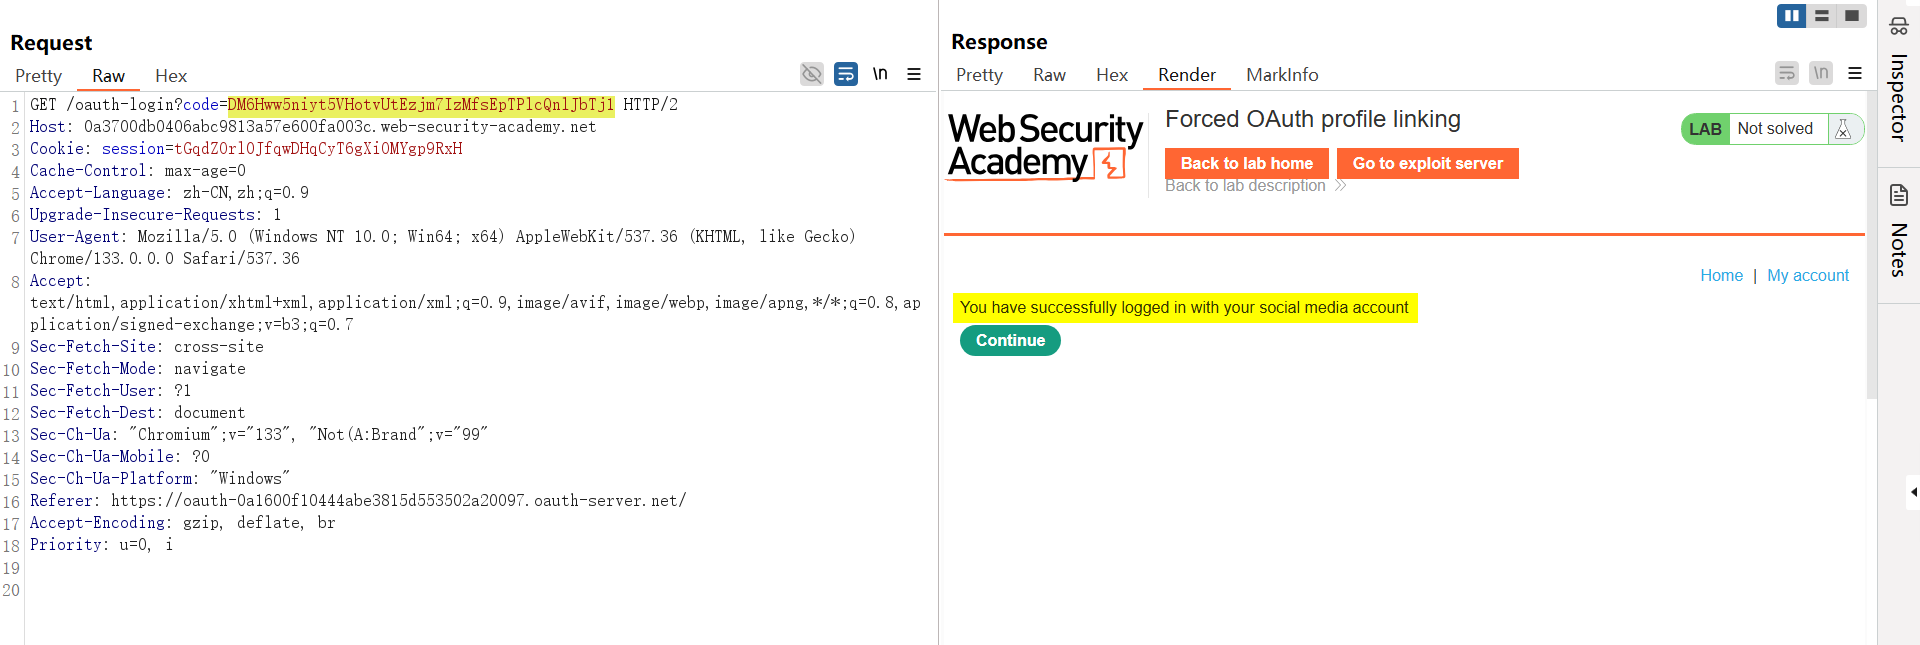Select the single combined view layout icon
The height and width of the screenshot is (645, 1920).
pyautogui.click(x=1852, y=16)
